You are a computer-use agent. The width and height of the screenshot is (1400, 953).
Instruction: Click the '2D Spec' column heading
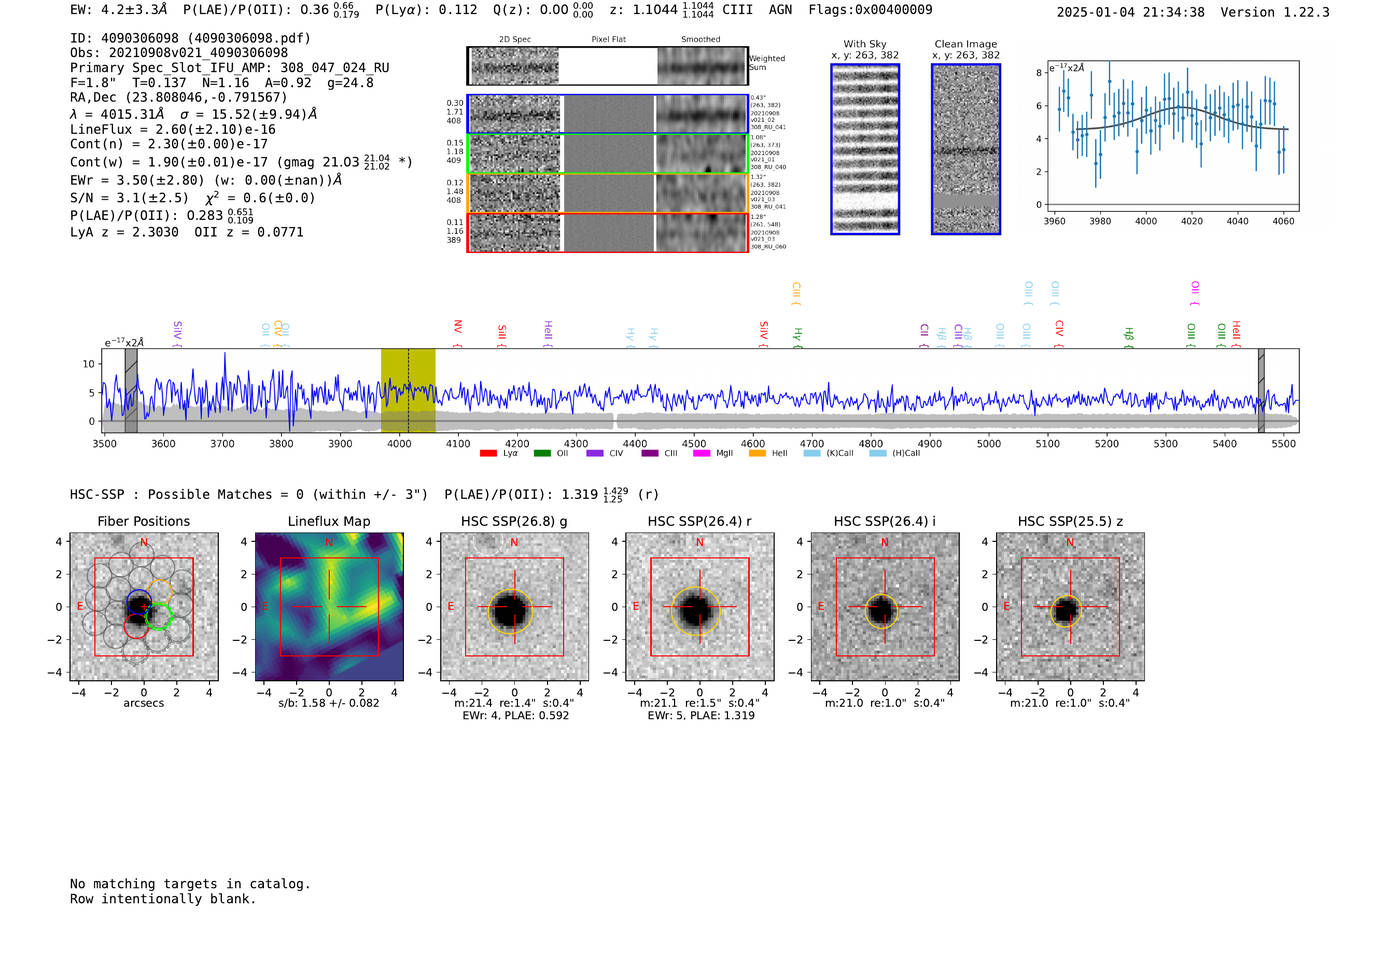click(x=515, y=39)
